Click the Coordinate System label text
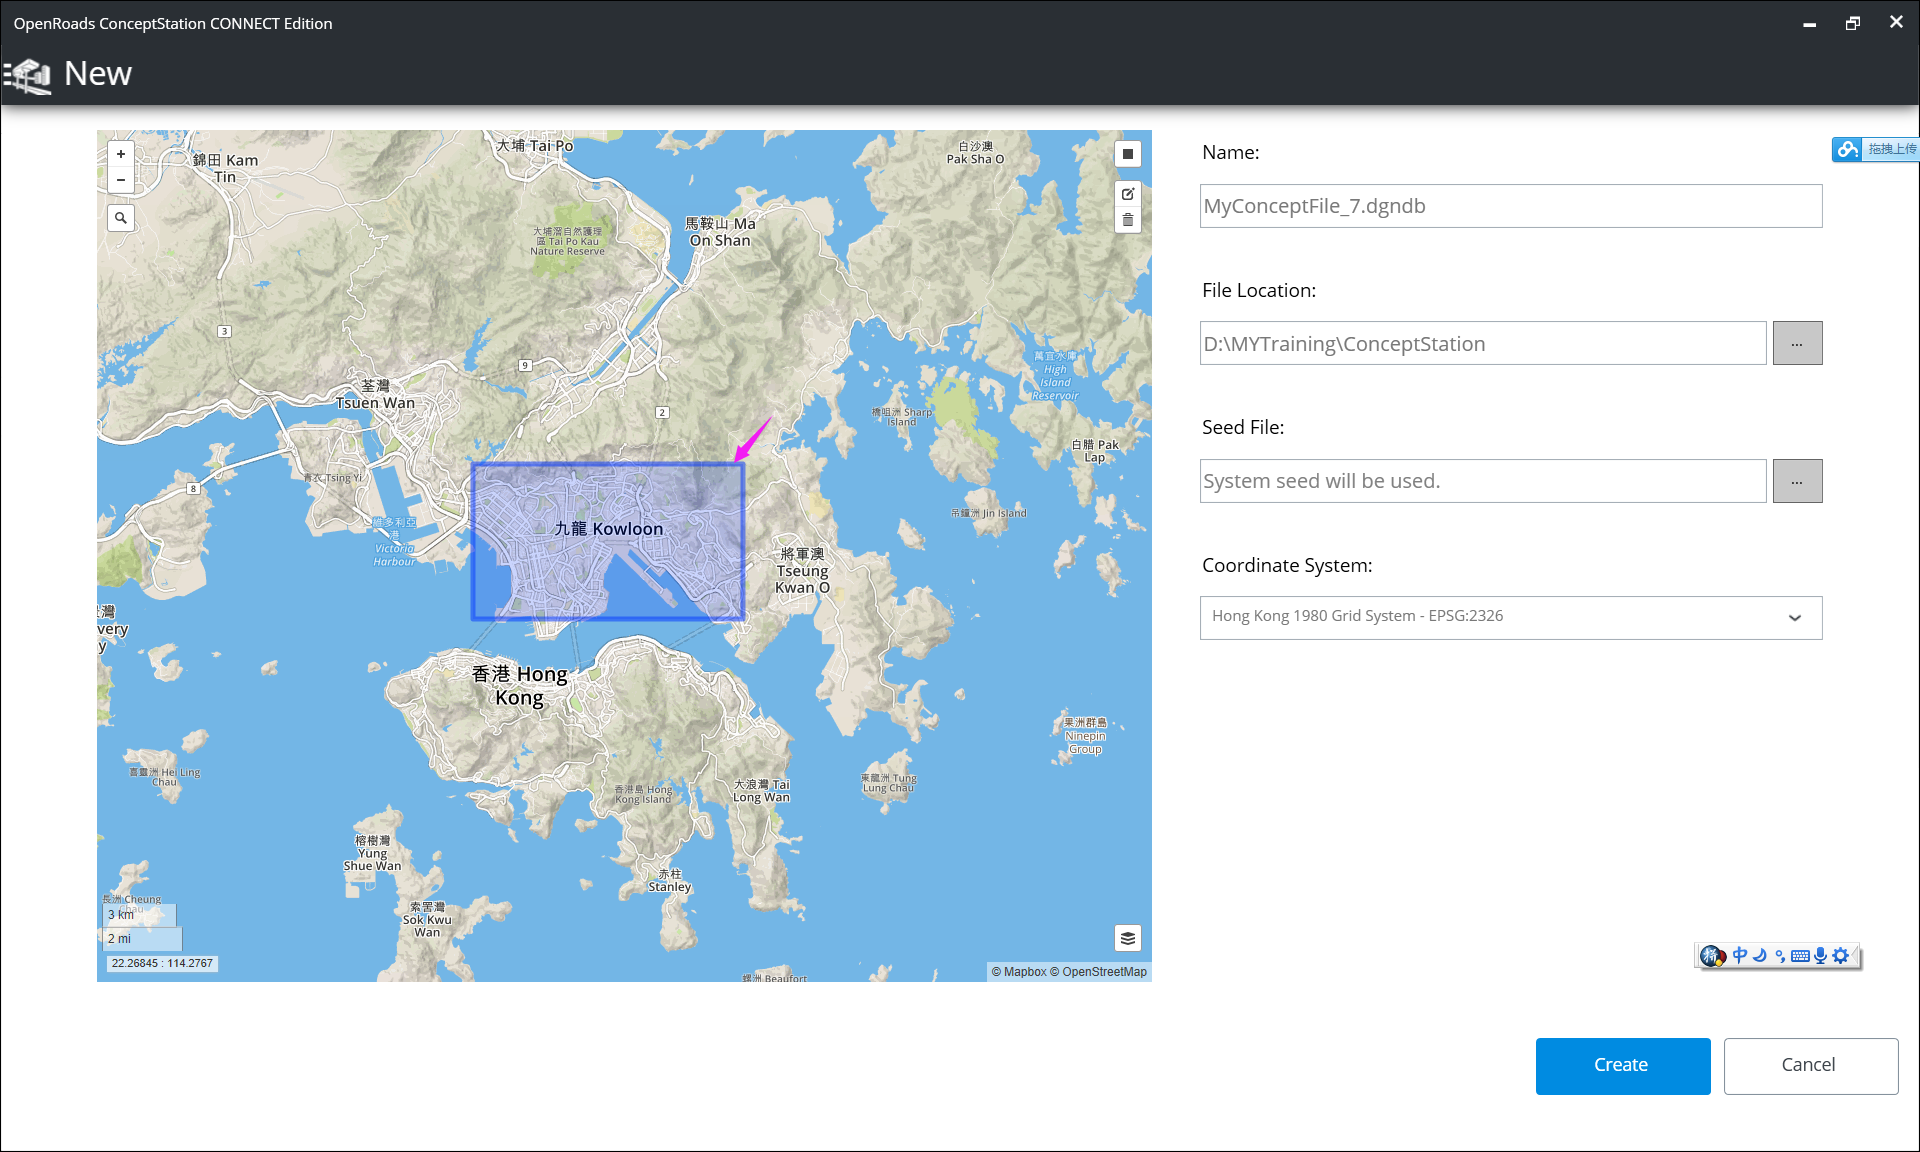Screen dimensions: 1920x1152 (x=1287, y=566)
